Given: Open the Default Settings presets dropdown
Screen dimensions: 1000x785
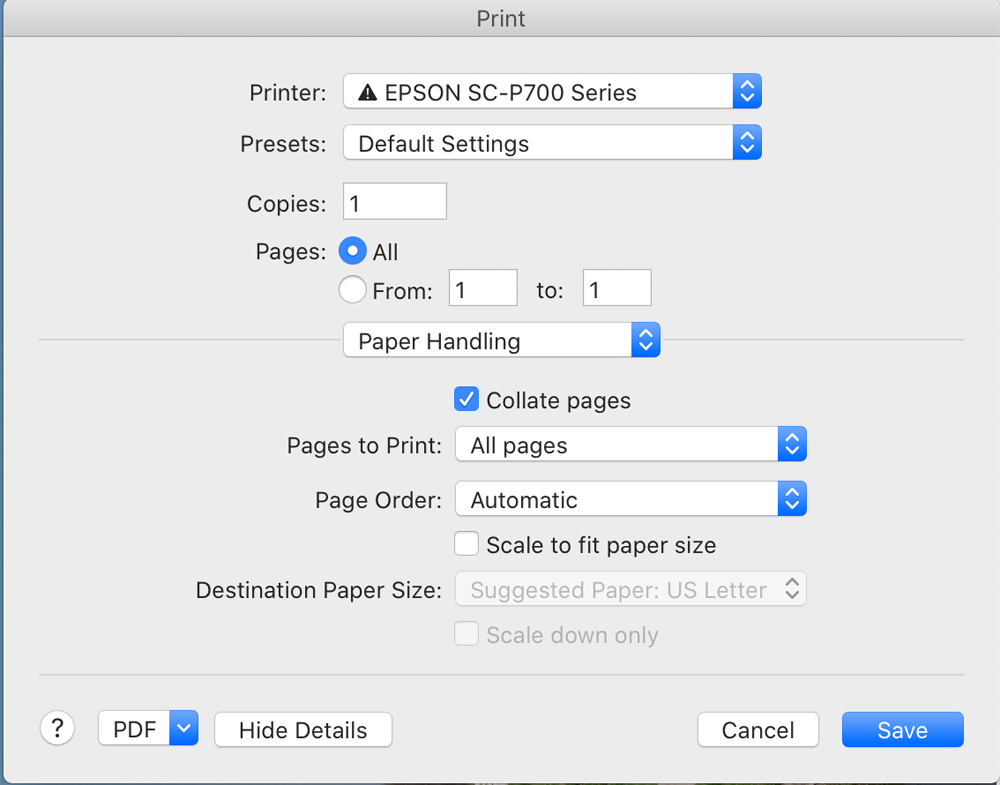Looking at the screenshot, I should tap(538, 143).
